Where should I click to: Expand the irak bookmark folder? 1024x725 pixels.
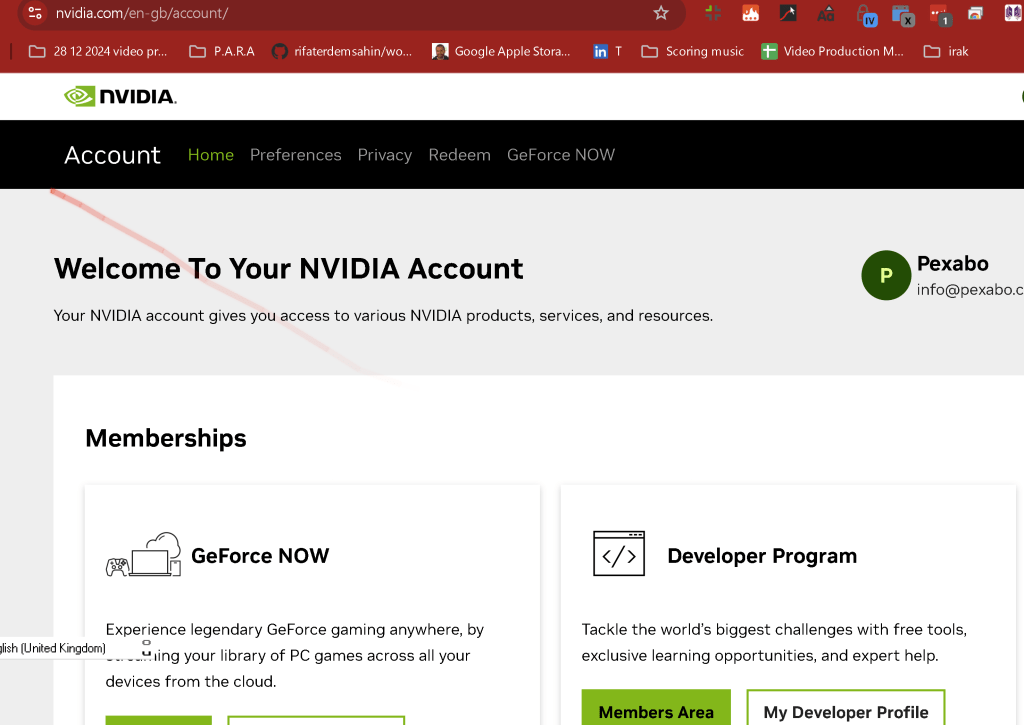(x=946, y=52)
